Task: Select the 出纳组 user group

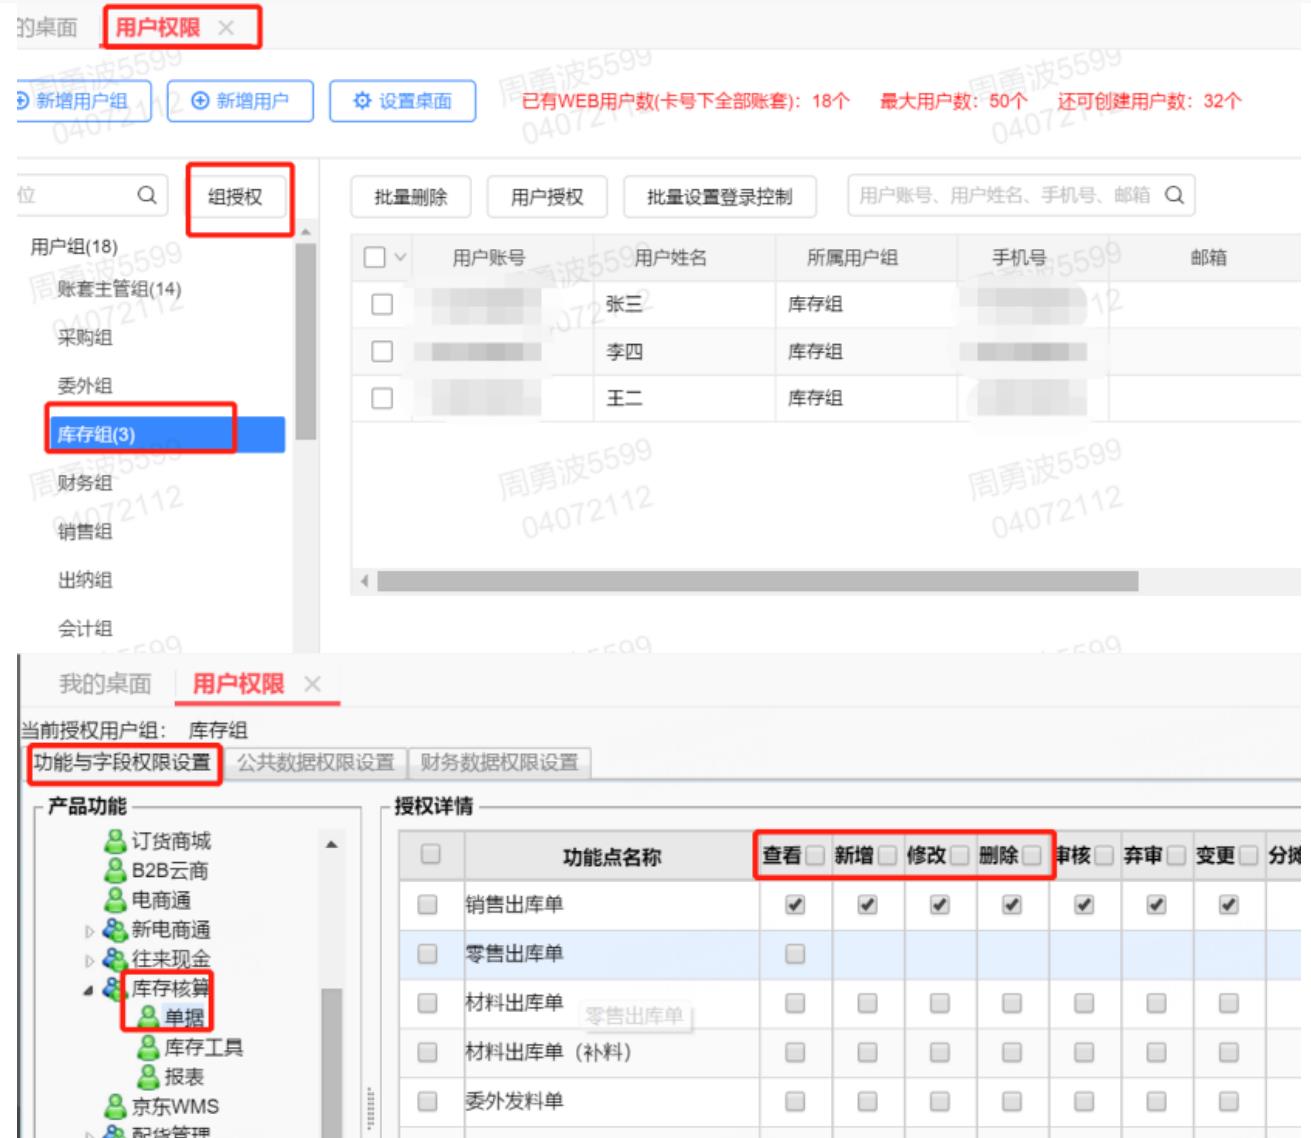Action: [x=85, y=580]
